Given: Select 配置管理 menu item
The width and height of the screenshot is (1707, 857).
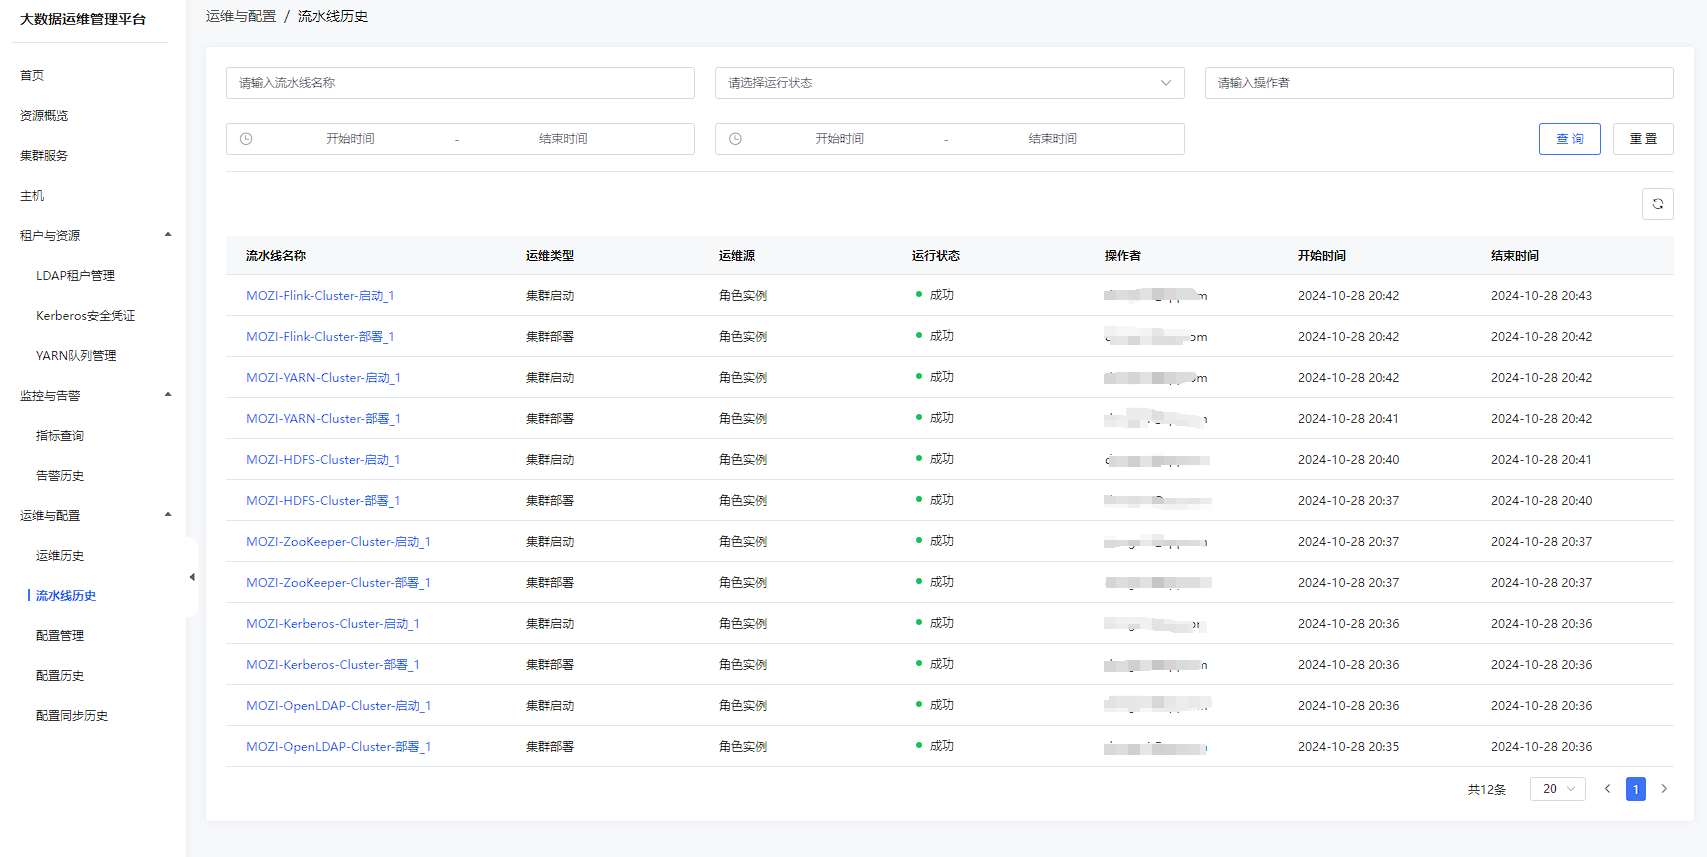Looking at the screenshot, I should click(60, 635).
